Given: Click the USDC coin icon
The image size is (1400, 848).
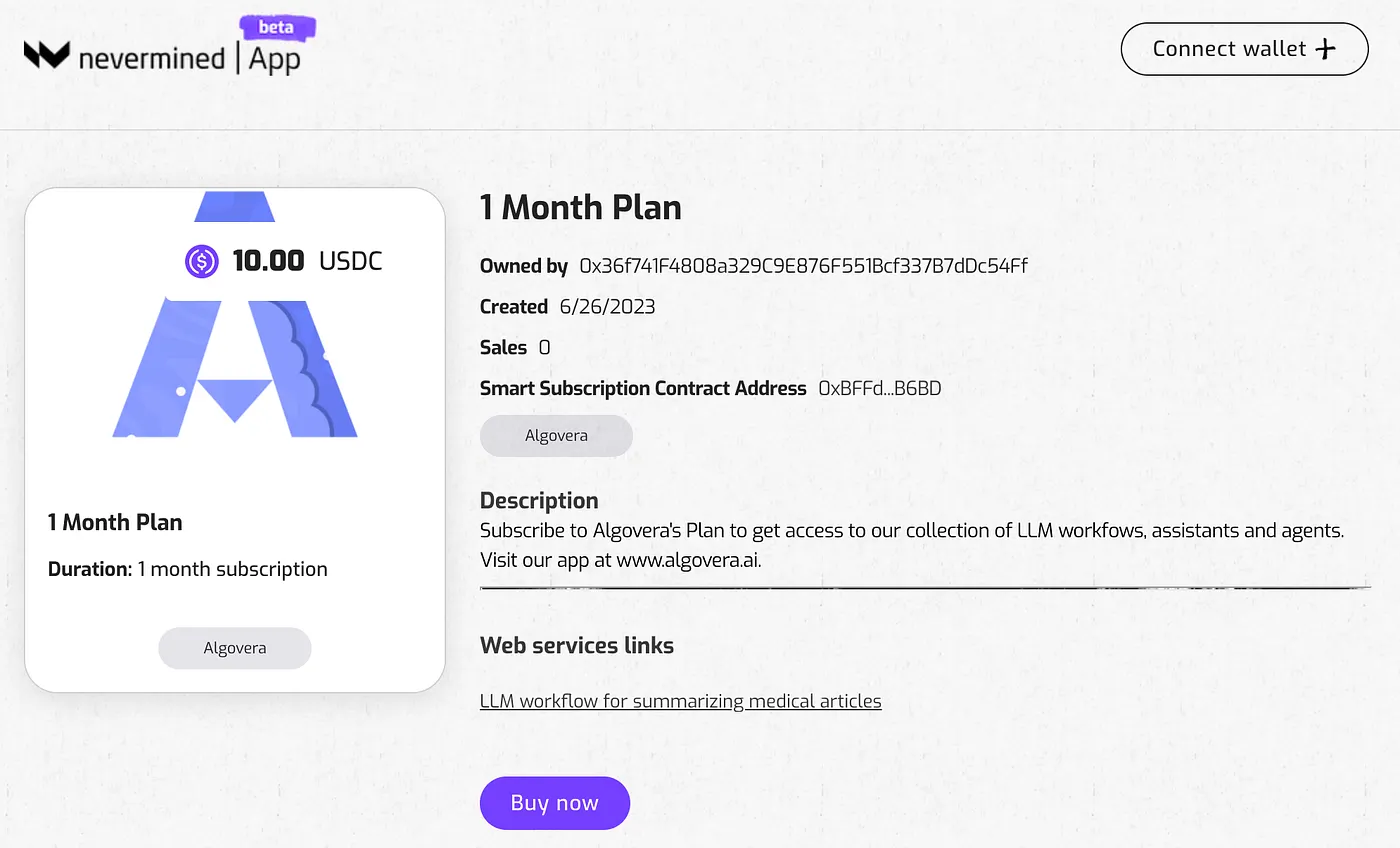Looking at the screenshot, I should 202,262.
